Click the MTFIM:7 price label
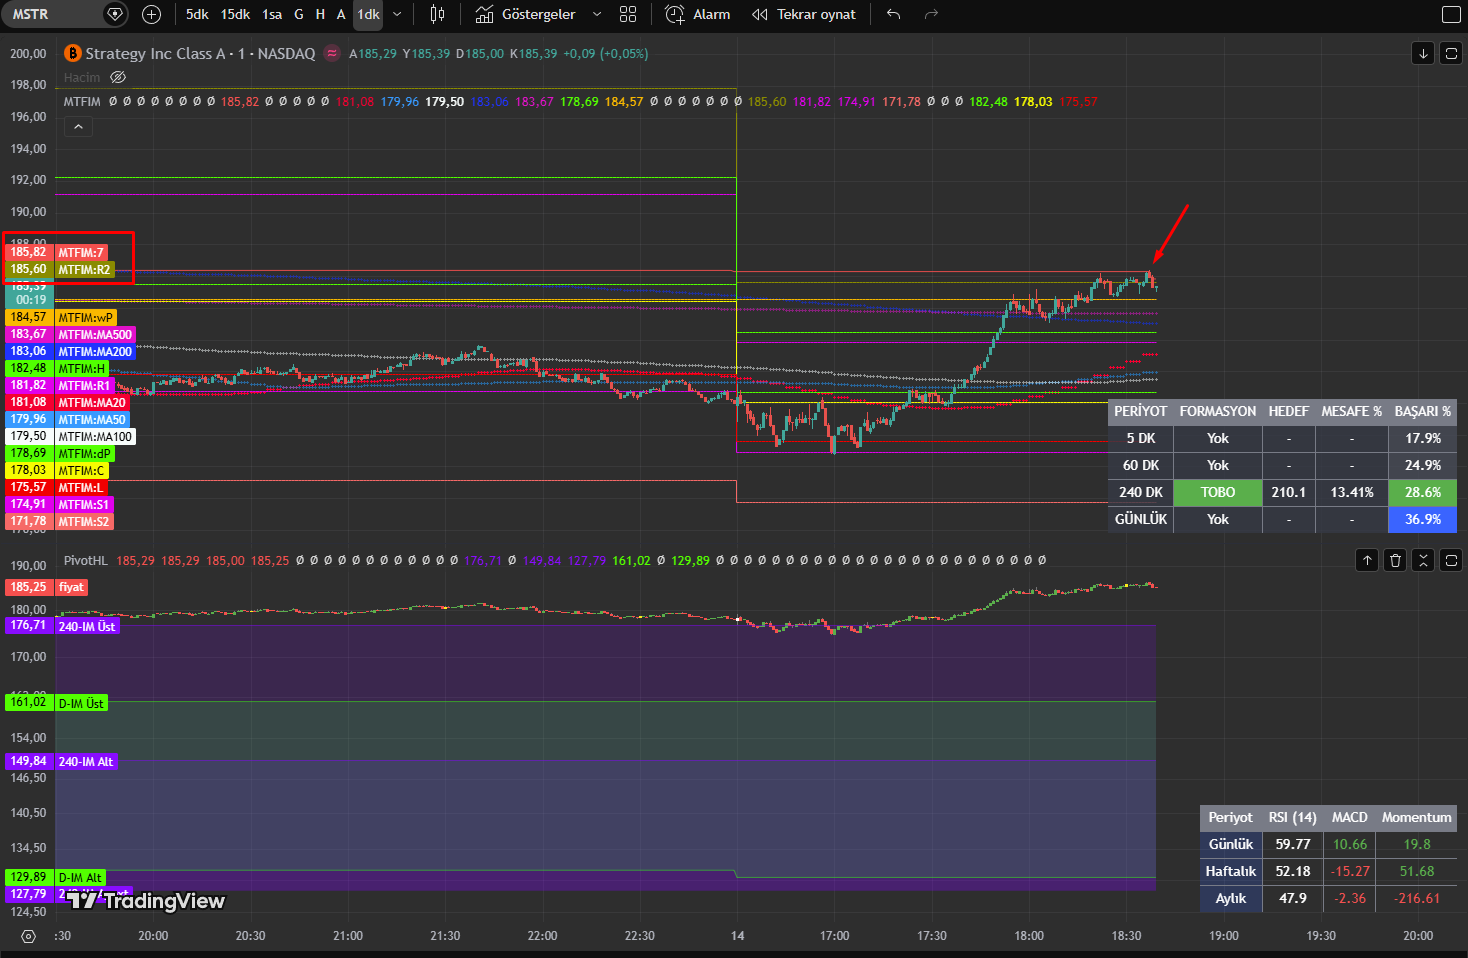This screenshot has width=1468, height=958. (x=81, y=253)
